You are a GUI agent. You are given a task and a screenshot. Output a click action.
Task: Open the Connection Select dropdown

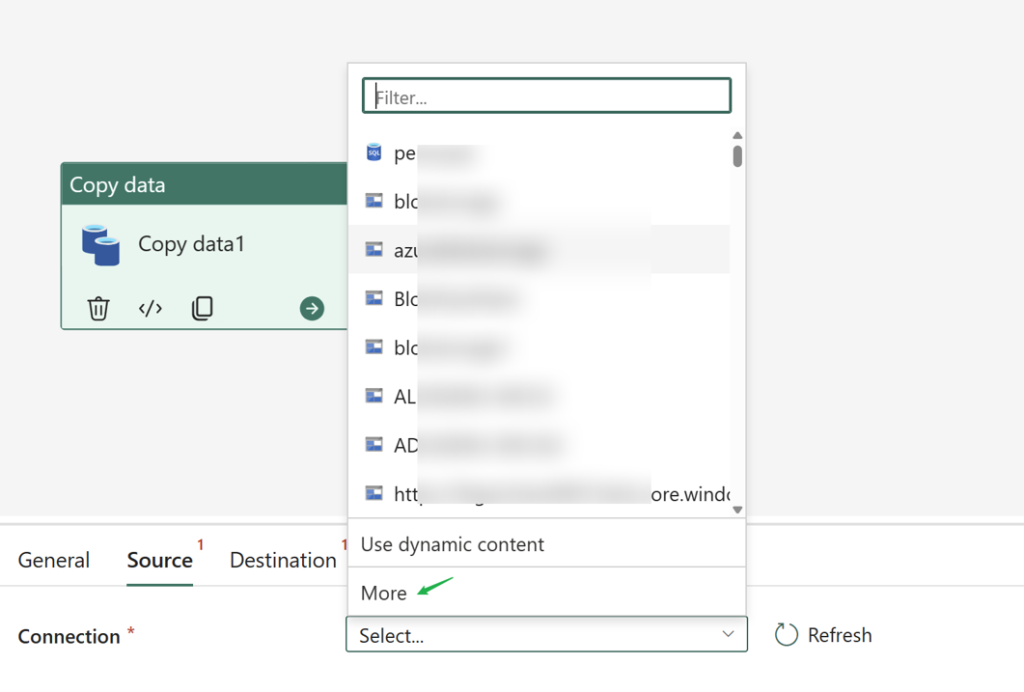click(x=547, y=635)
